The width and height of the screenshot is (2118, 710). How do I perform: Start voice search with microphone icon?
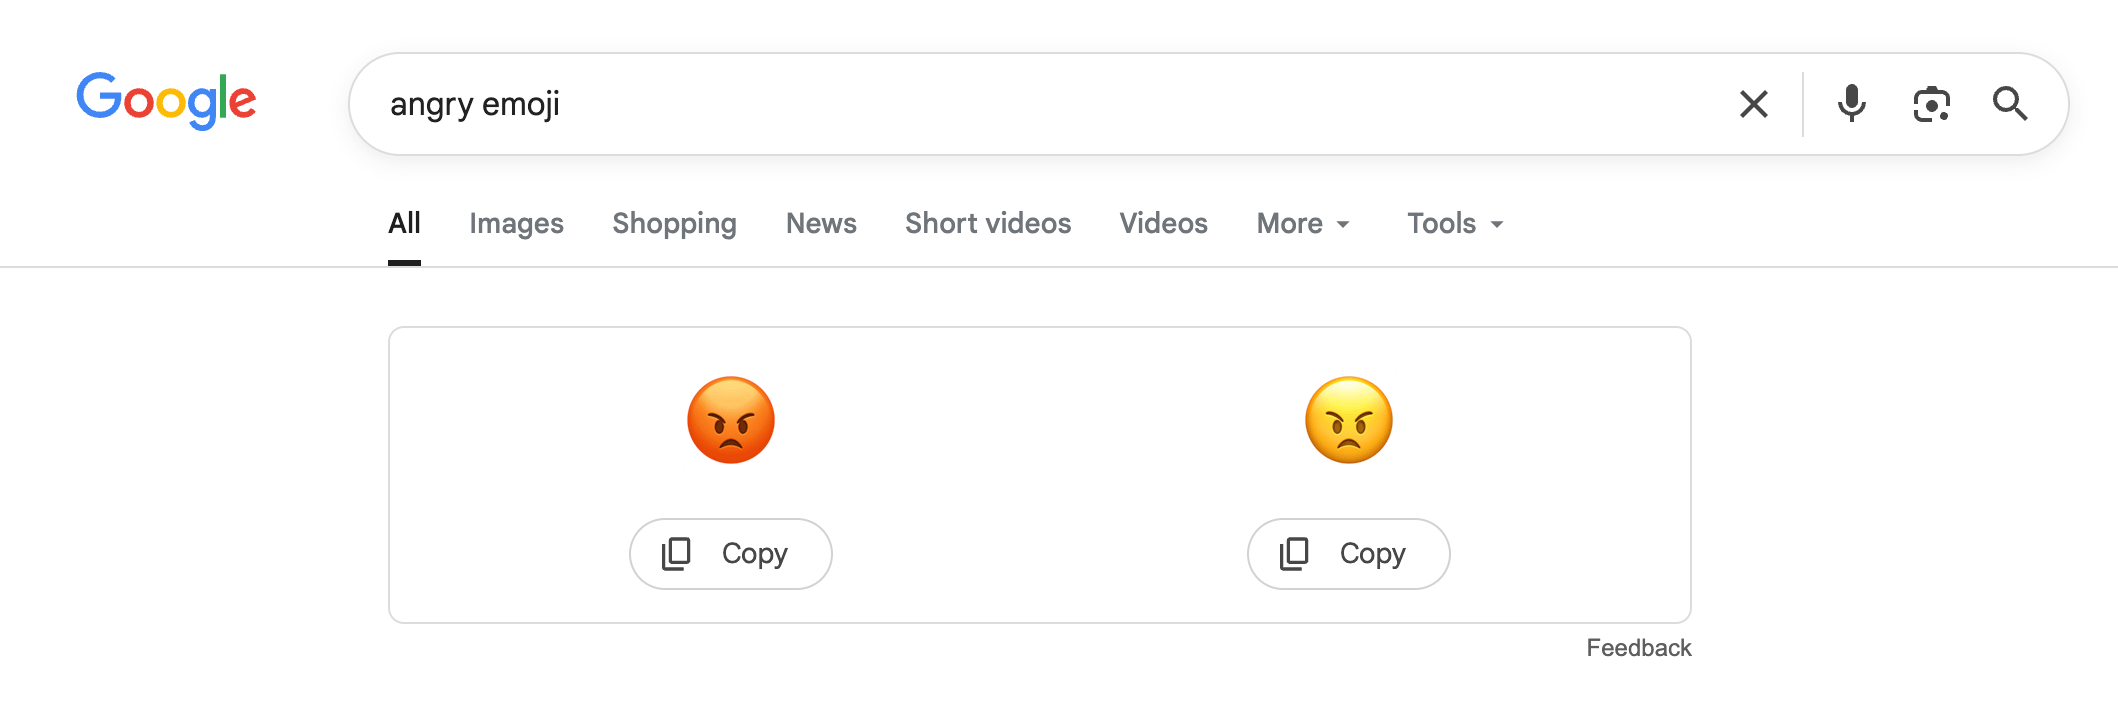pos(1851,104)
